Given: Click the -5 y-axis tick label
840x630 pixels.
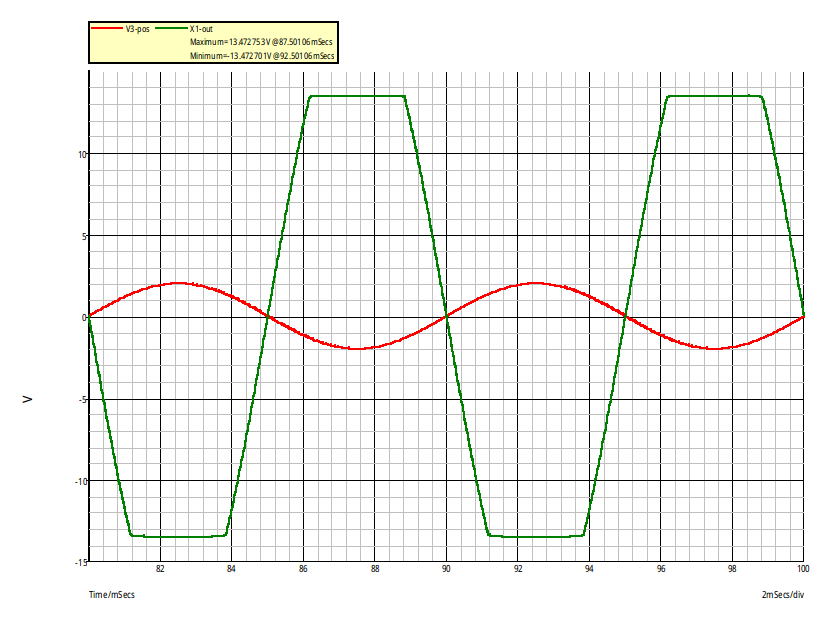Looking at the screenshot, I should [x=82, y=400].
